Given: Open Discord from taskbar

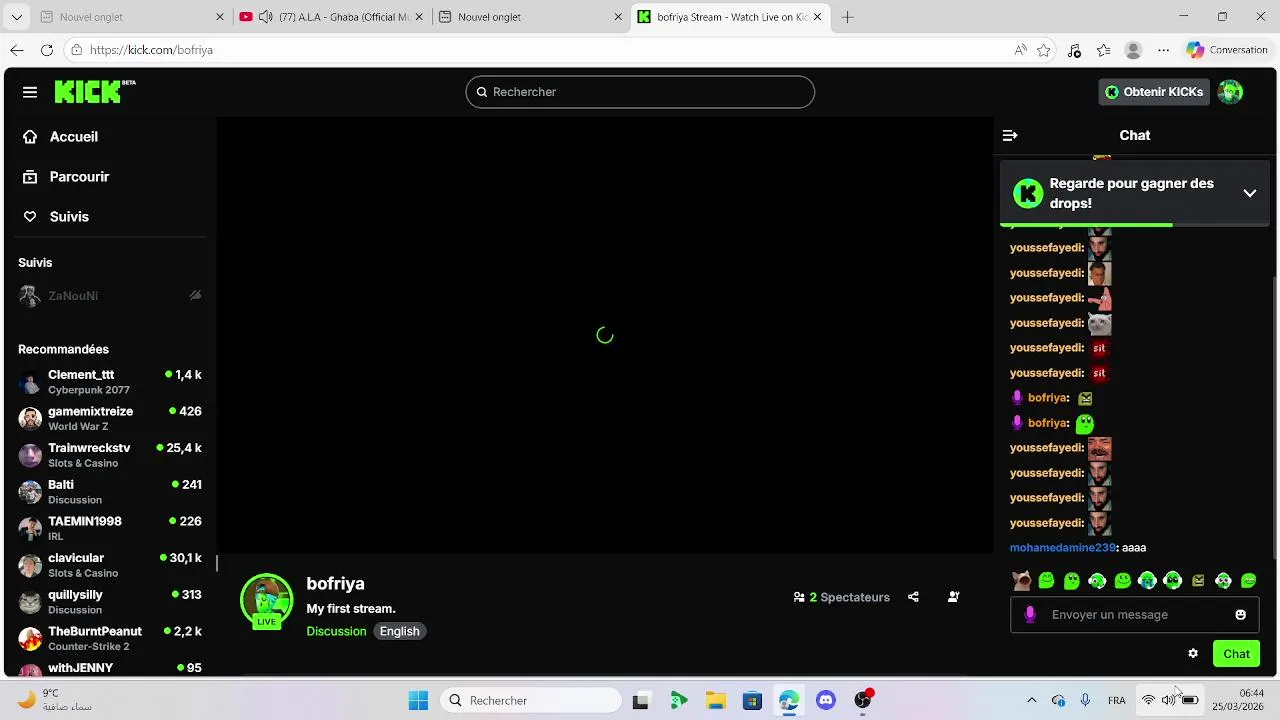Looking at the screenshot, I should 826,701.
